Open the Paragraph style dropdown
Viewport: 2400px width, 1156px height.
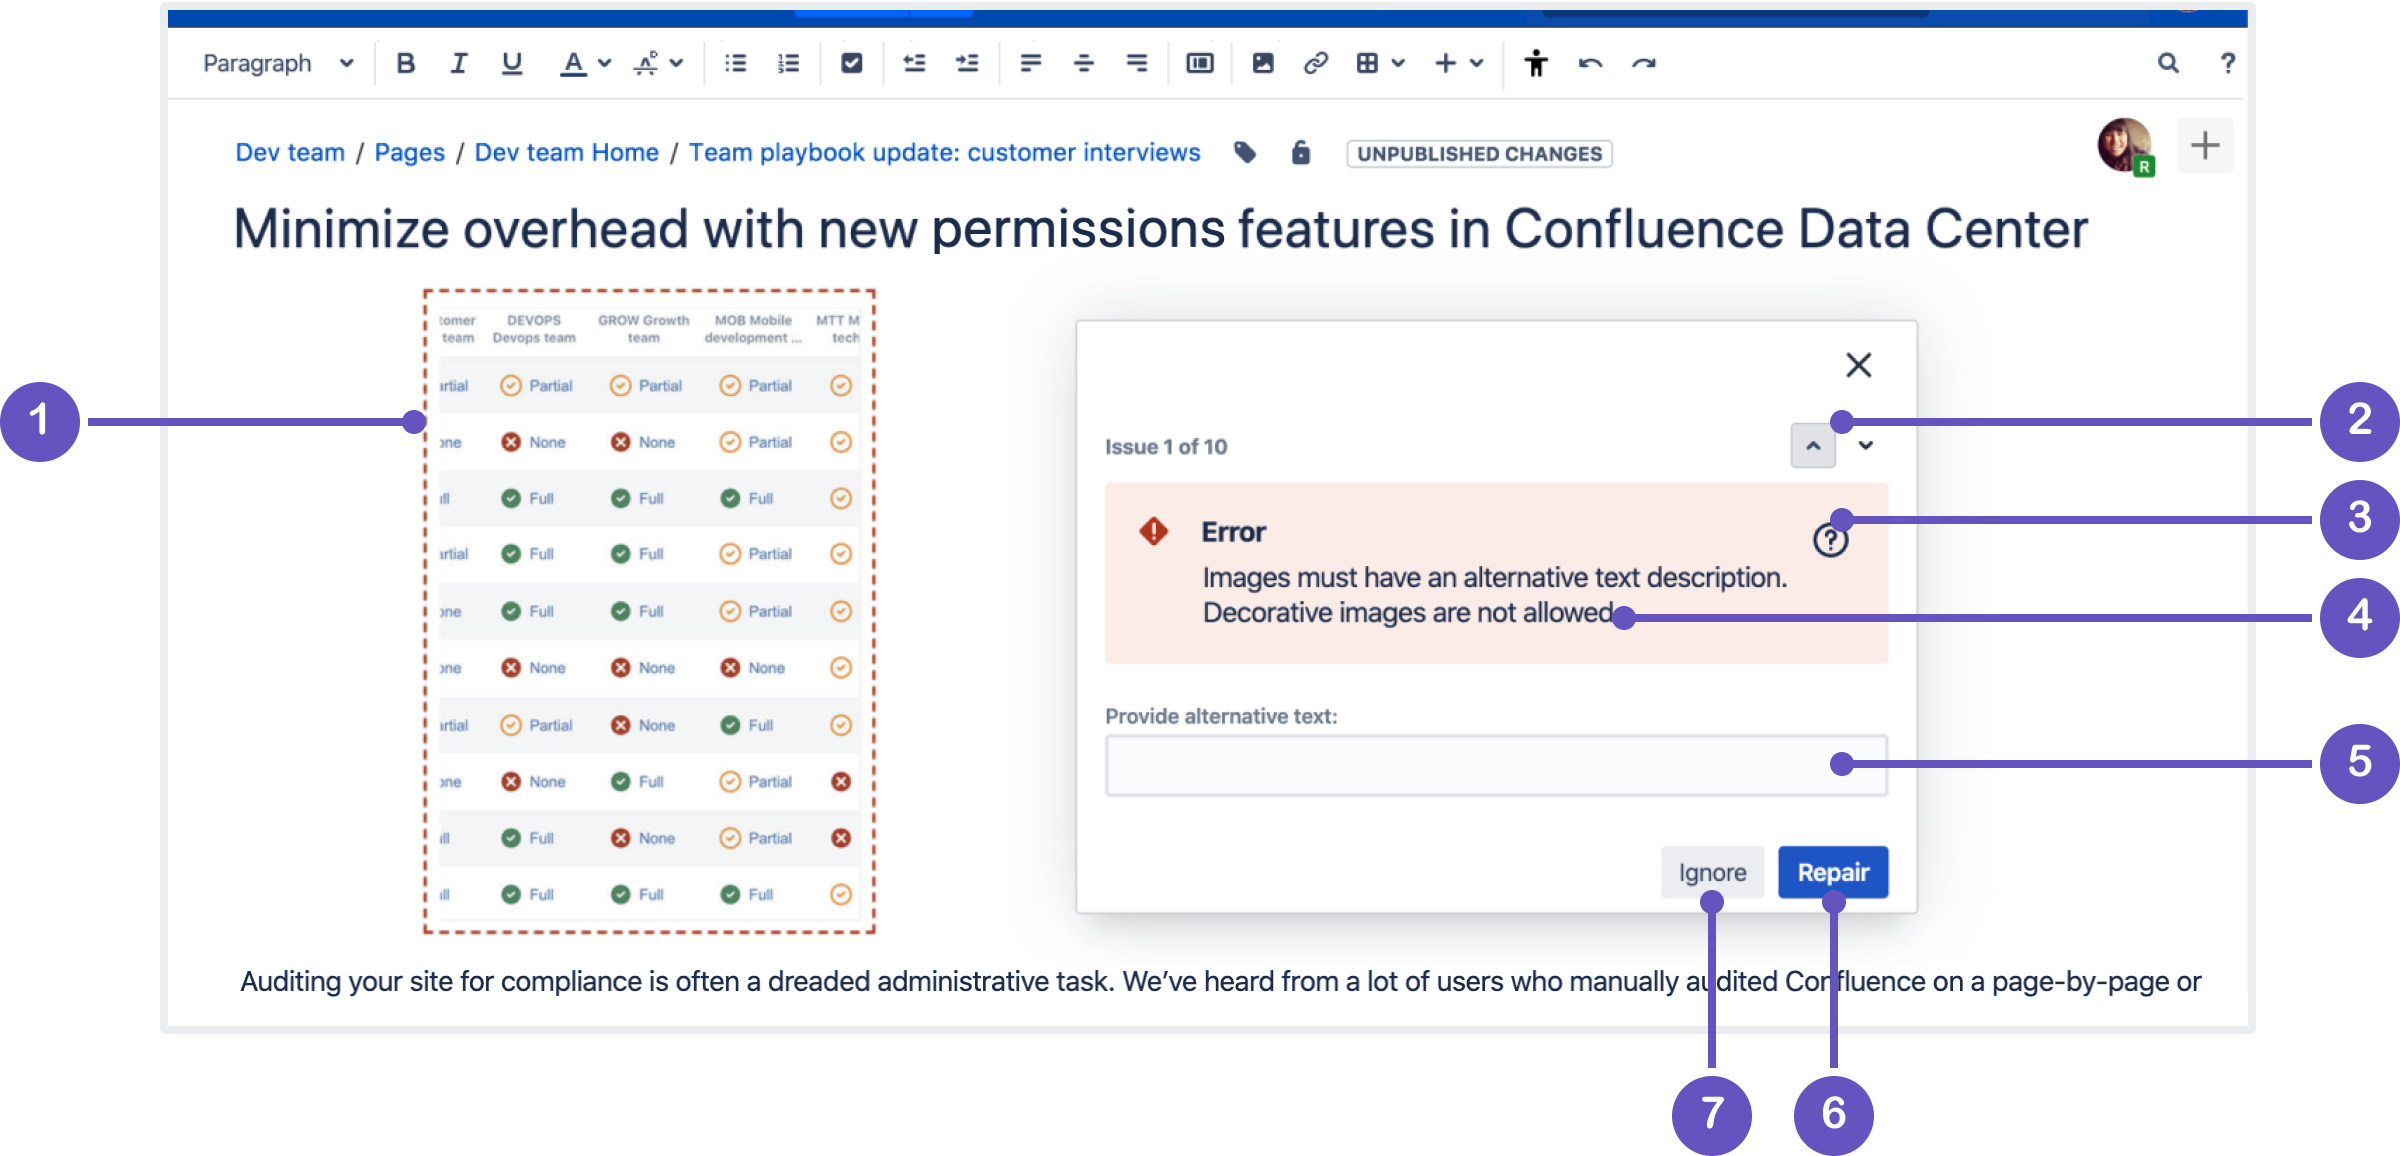278,64
